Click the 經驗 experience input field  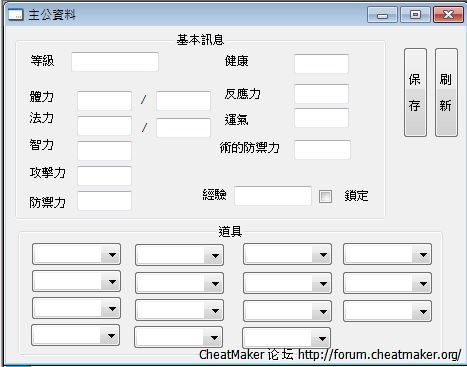pyautogui.click(x=273, y=196)
